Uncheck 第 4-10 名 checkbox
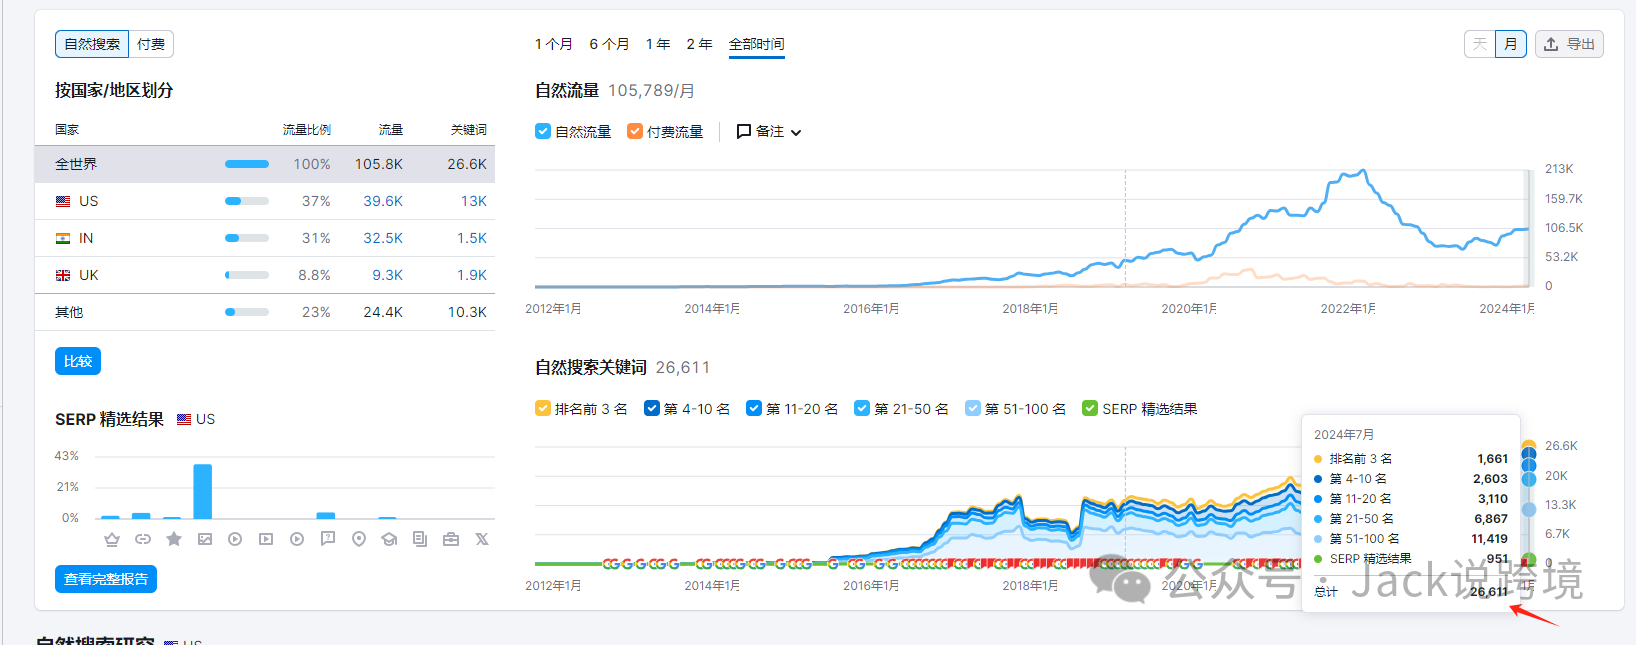 652,408
